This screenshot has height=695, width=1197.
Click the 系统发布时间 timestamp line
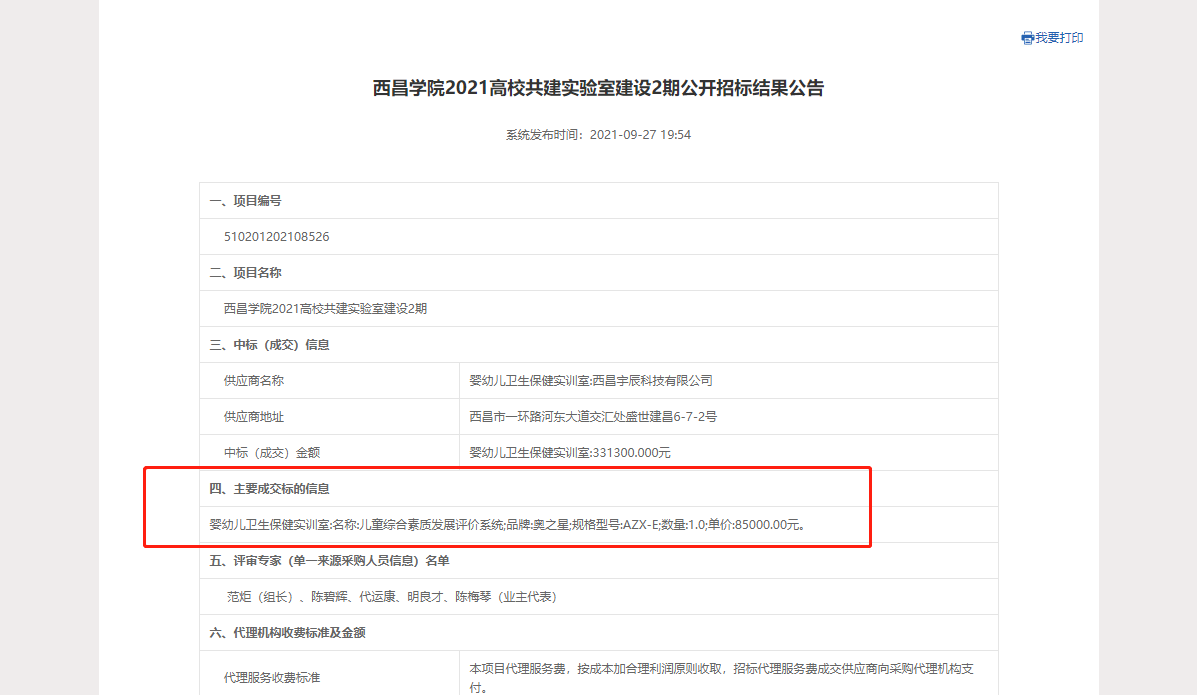(x=598, y=134)
